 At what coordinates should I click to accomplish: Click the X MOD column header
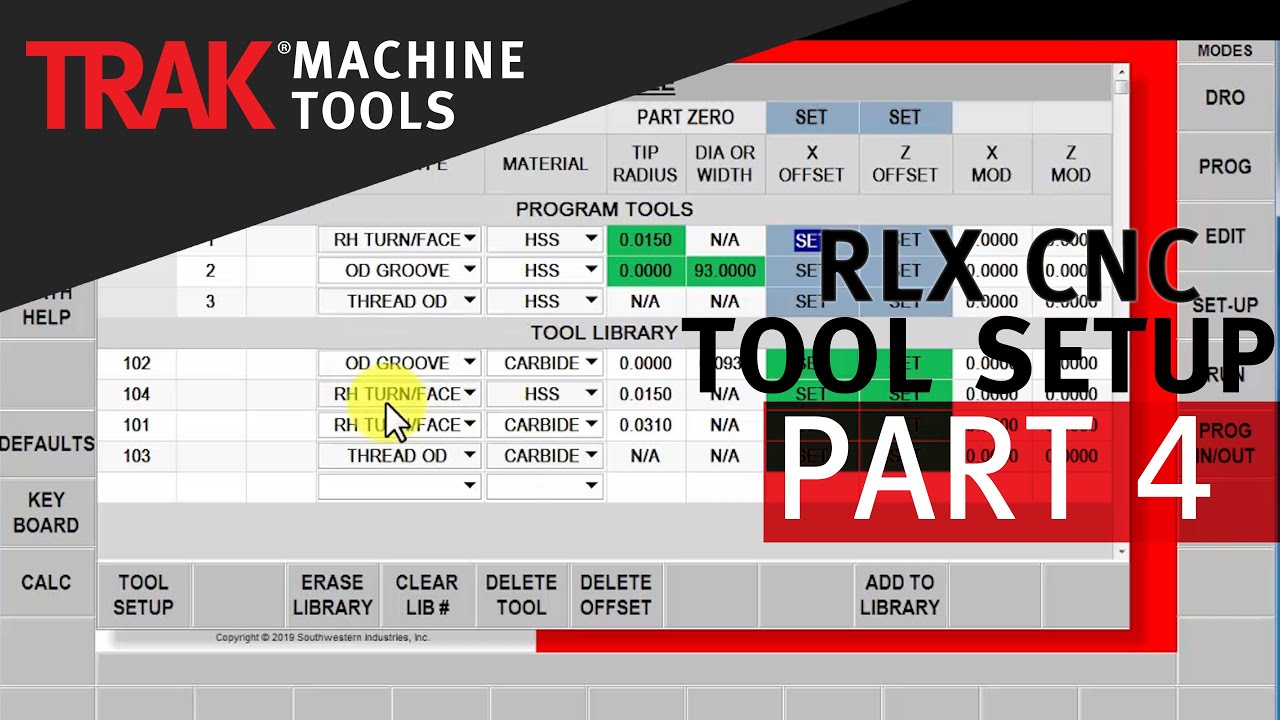click(x=991, y=163)
